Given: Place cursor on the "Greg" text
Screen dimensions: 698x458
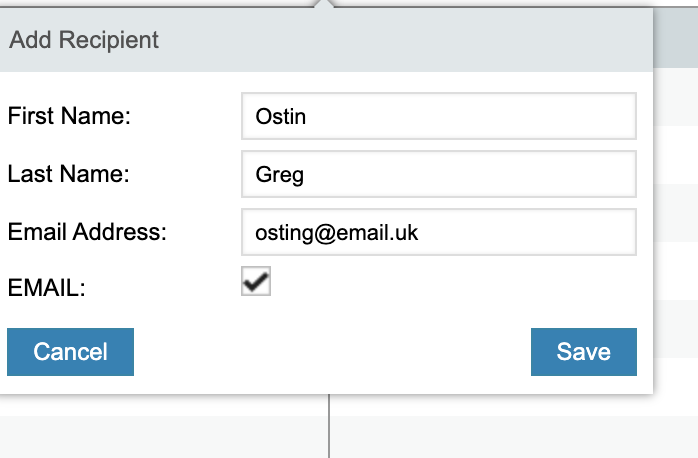Looking at the screenshot, I should click(280, 175).
